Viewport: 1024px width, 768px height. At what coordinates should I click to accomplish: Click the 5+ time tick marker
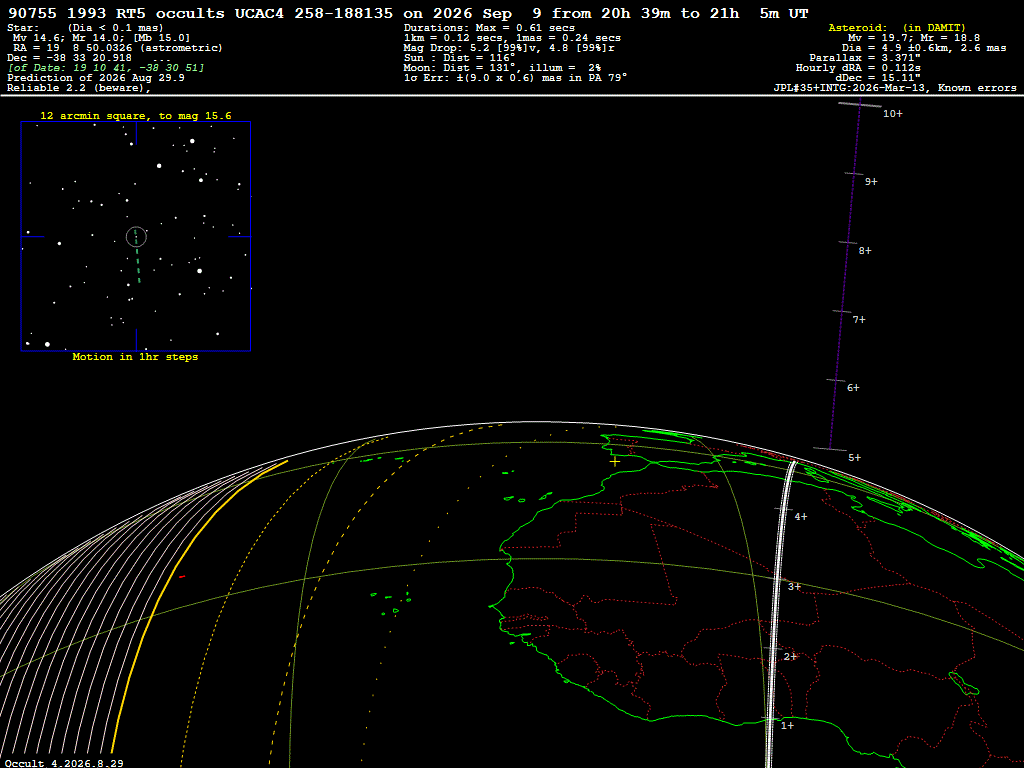(854, 458)
